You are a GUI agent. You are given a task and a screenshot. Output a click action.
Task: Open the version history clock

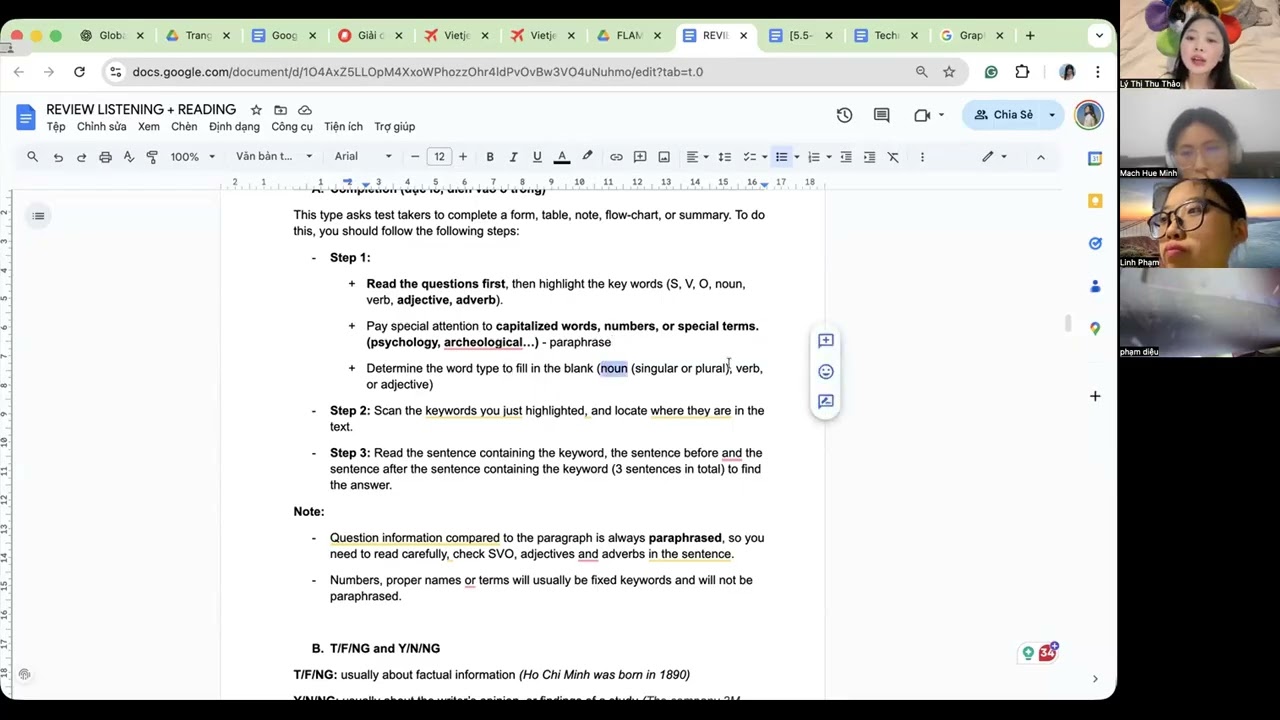[844, 115]
